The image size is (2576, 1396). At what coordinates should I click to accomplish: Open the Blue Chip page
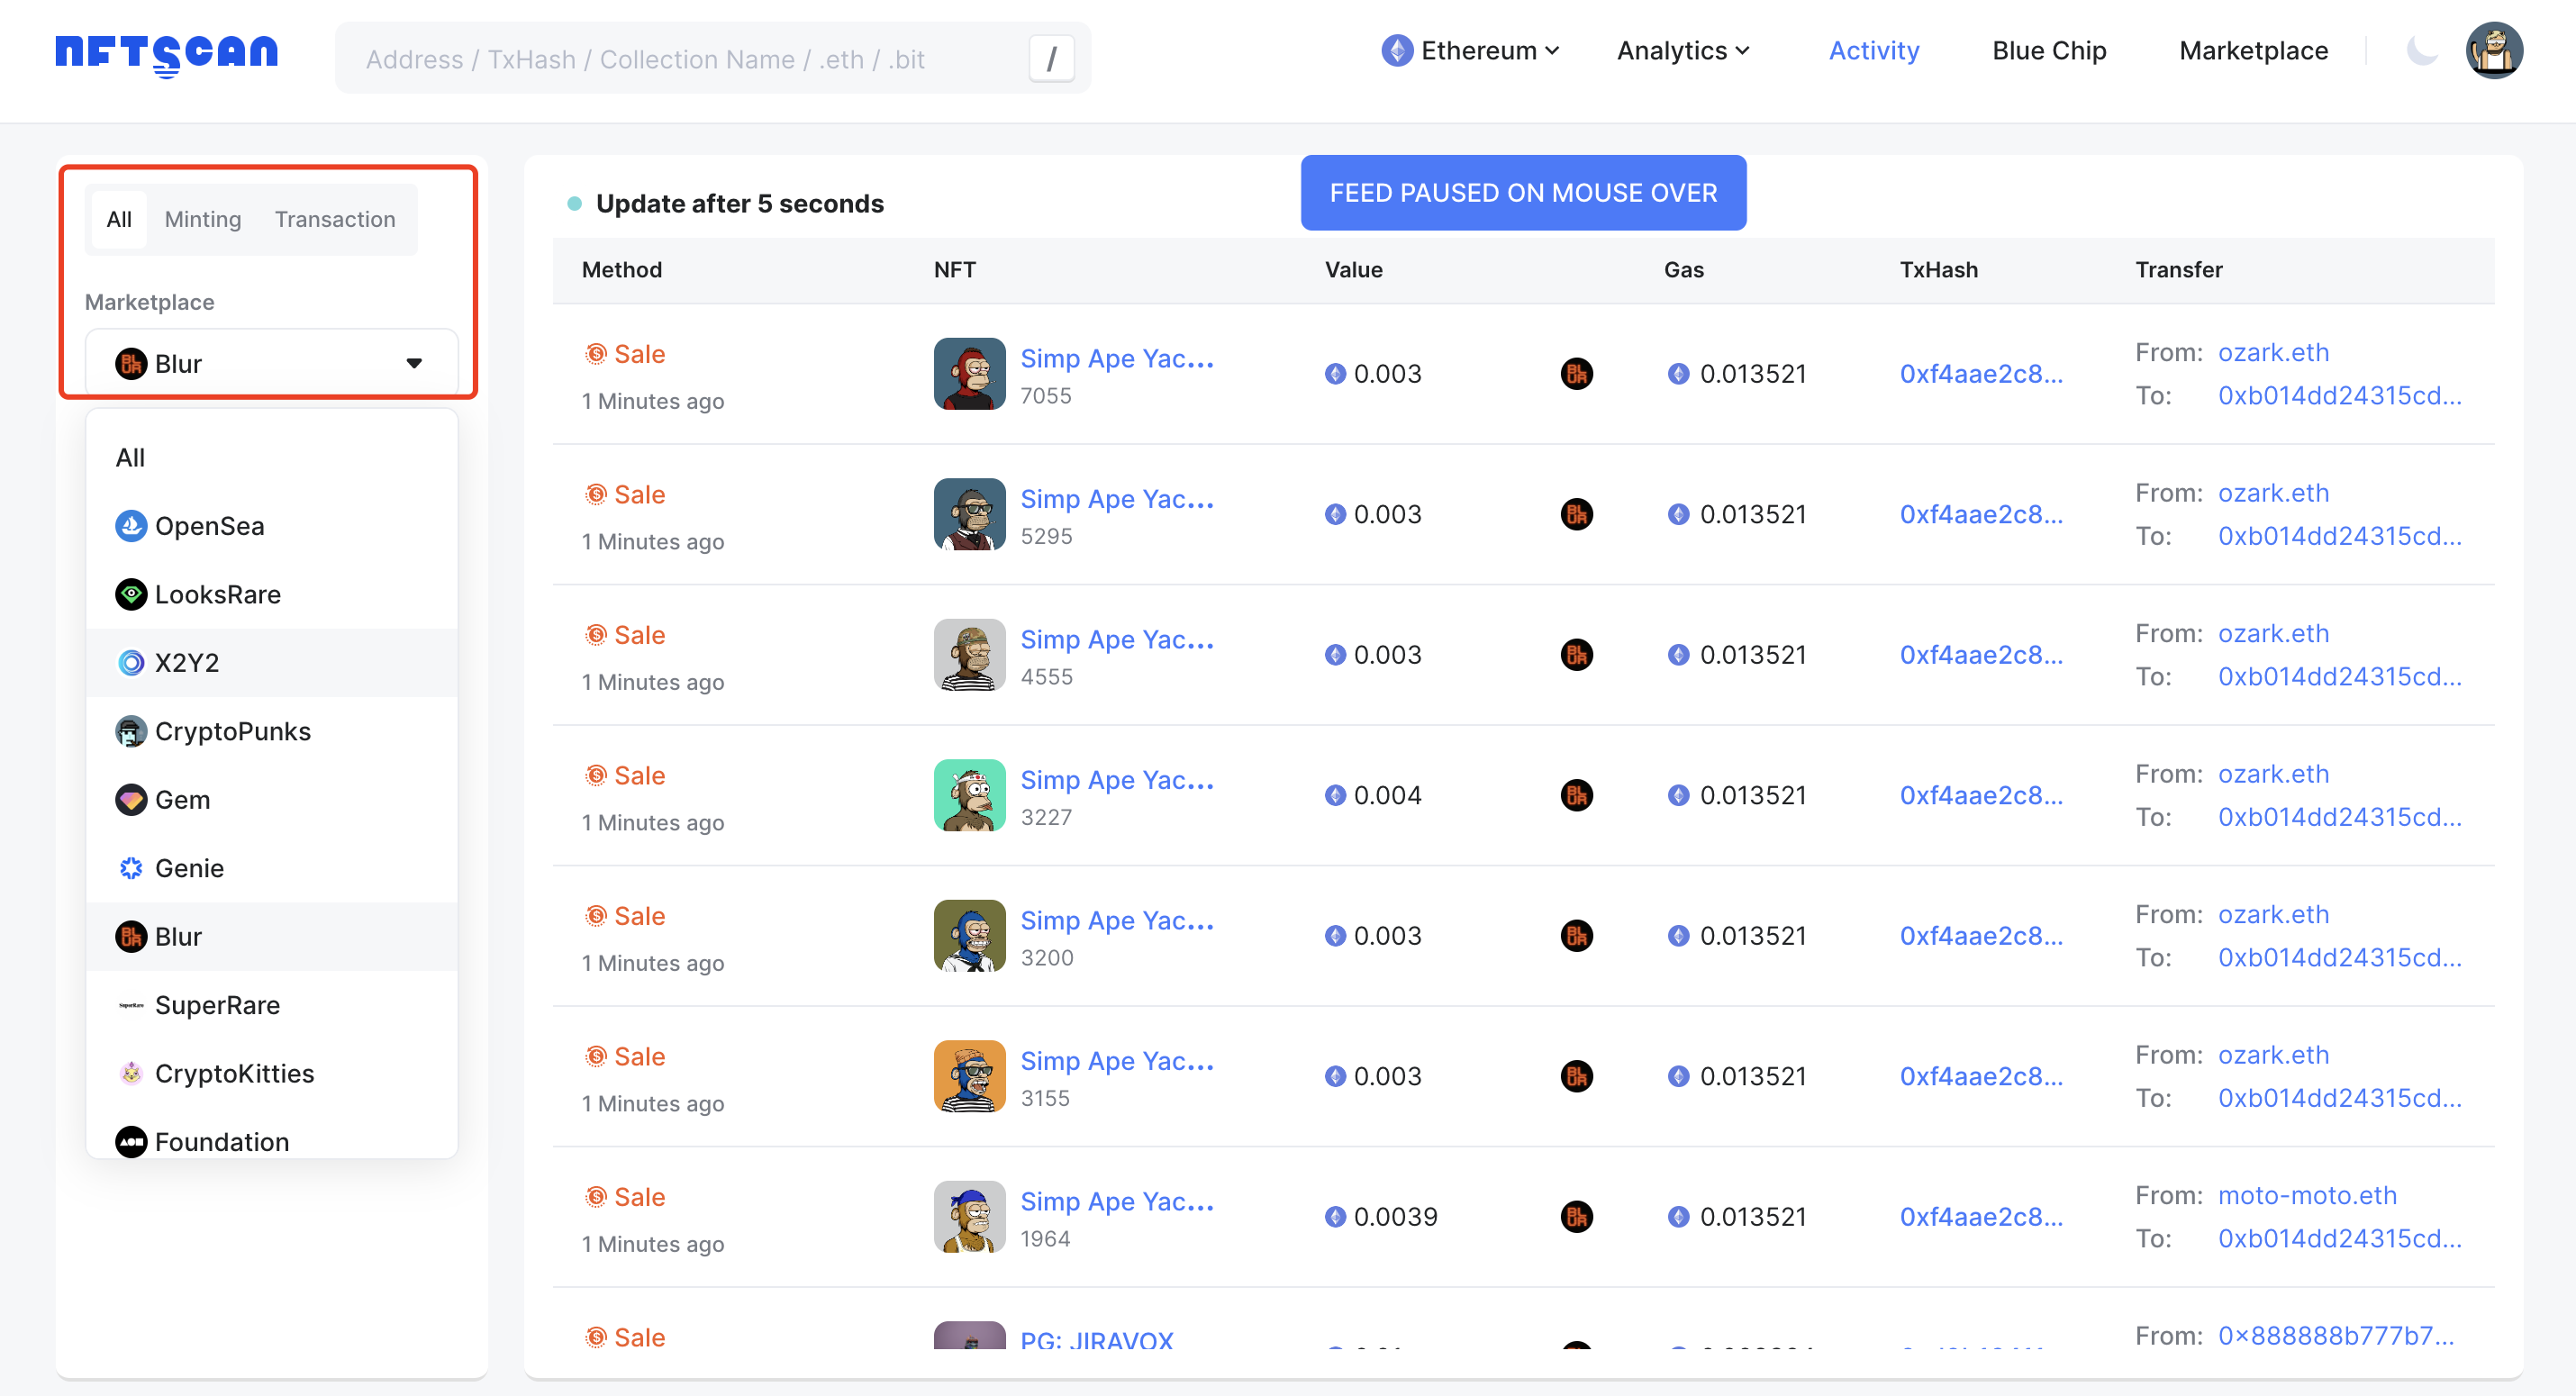2048,50
